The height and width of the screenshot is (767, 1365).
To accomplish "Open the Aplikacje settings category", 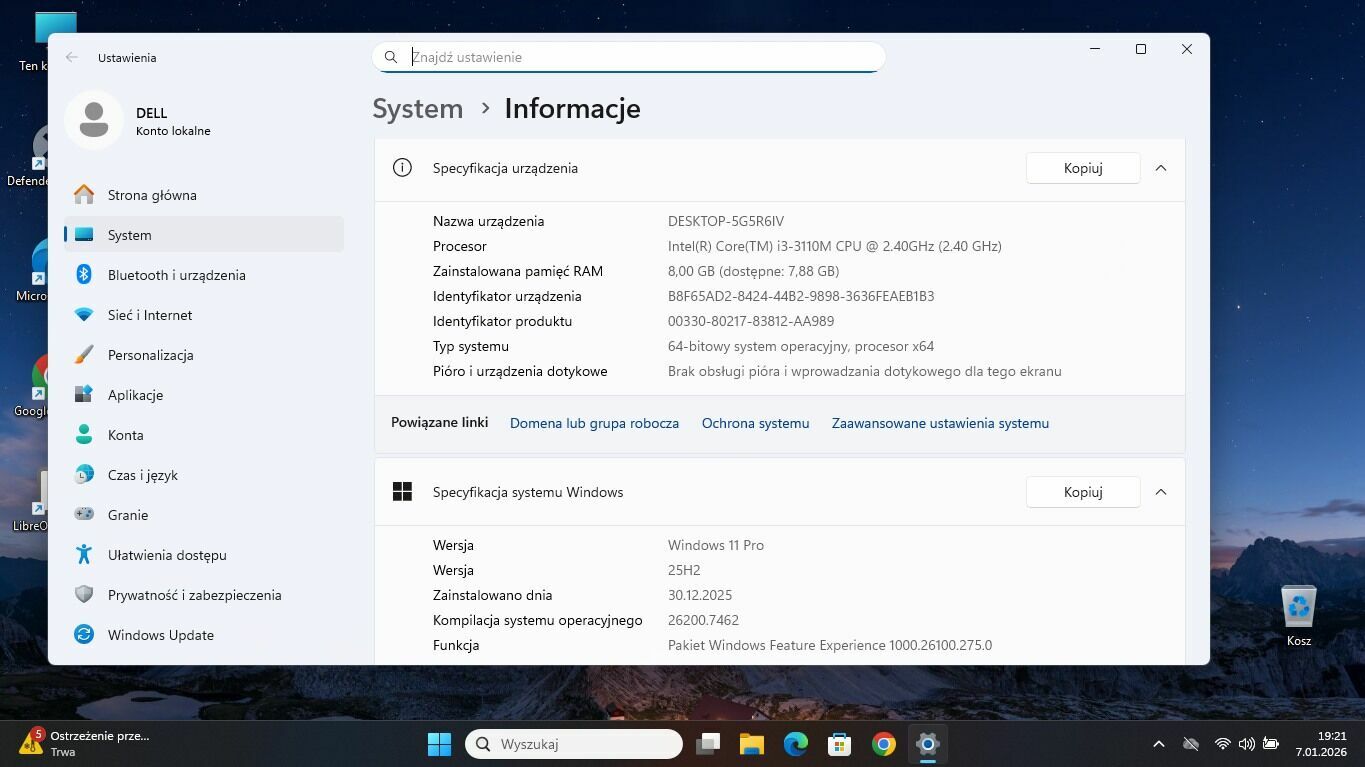I will click(x=135, y=395).
